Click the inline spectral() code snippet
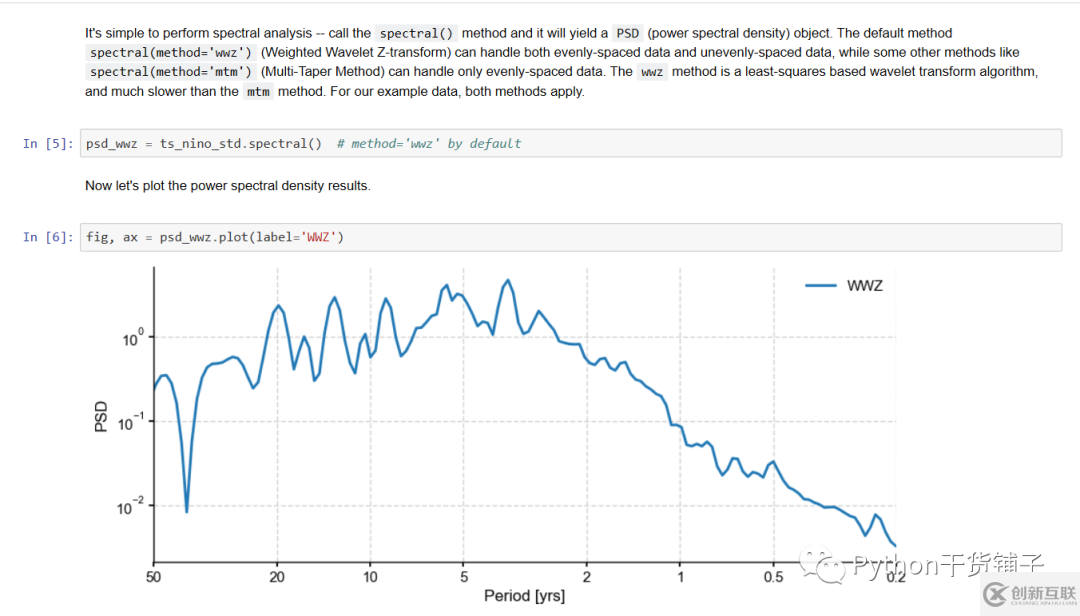Viewport: 1080px width, 616px height. point(416,33)
